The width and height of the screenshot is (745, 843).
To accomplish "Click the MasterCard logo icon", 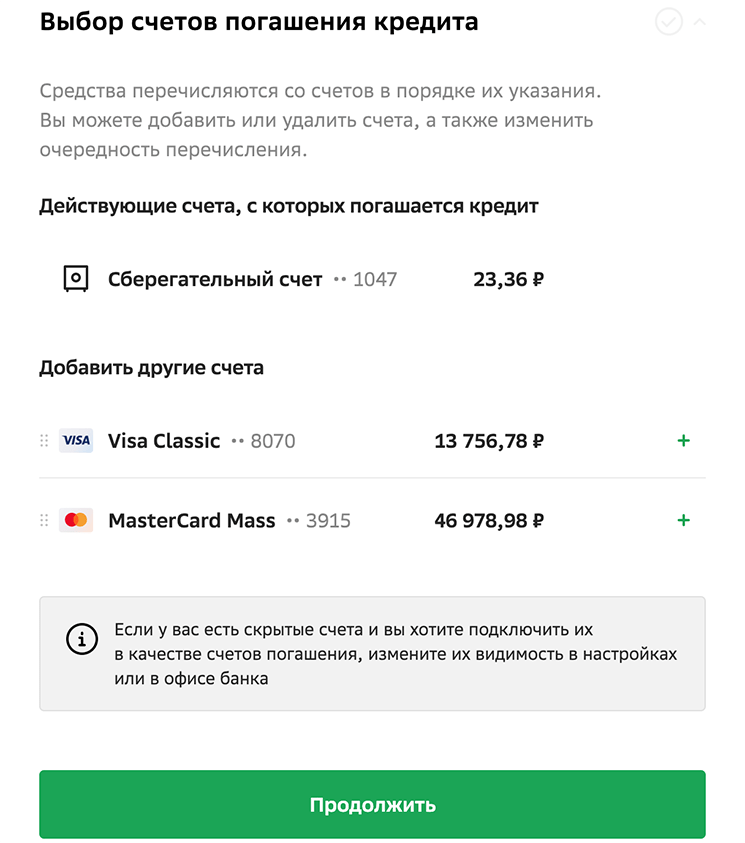I will tap(76, 521).
